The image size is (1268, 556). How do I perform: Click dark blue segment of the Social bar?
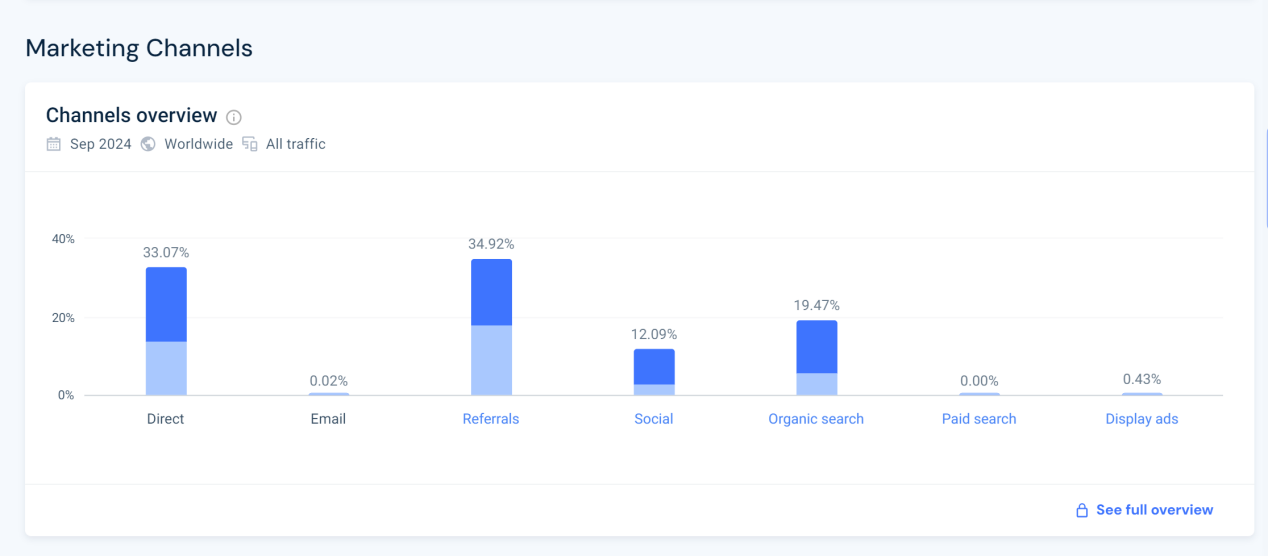654,366
